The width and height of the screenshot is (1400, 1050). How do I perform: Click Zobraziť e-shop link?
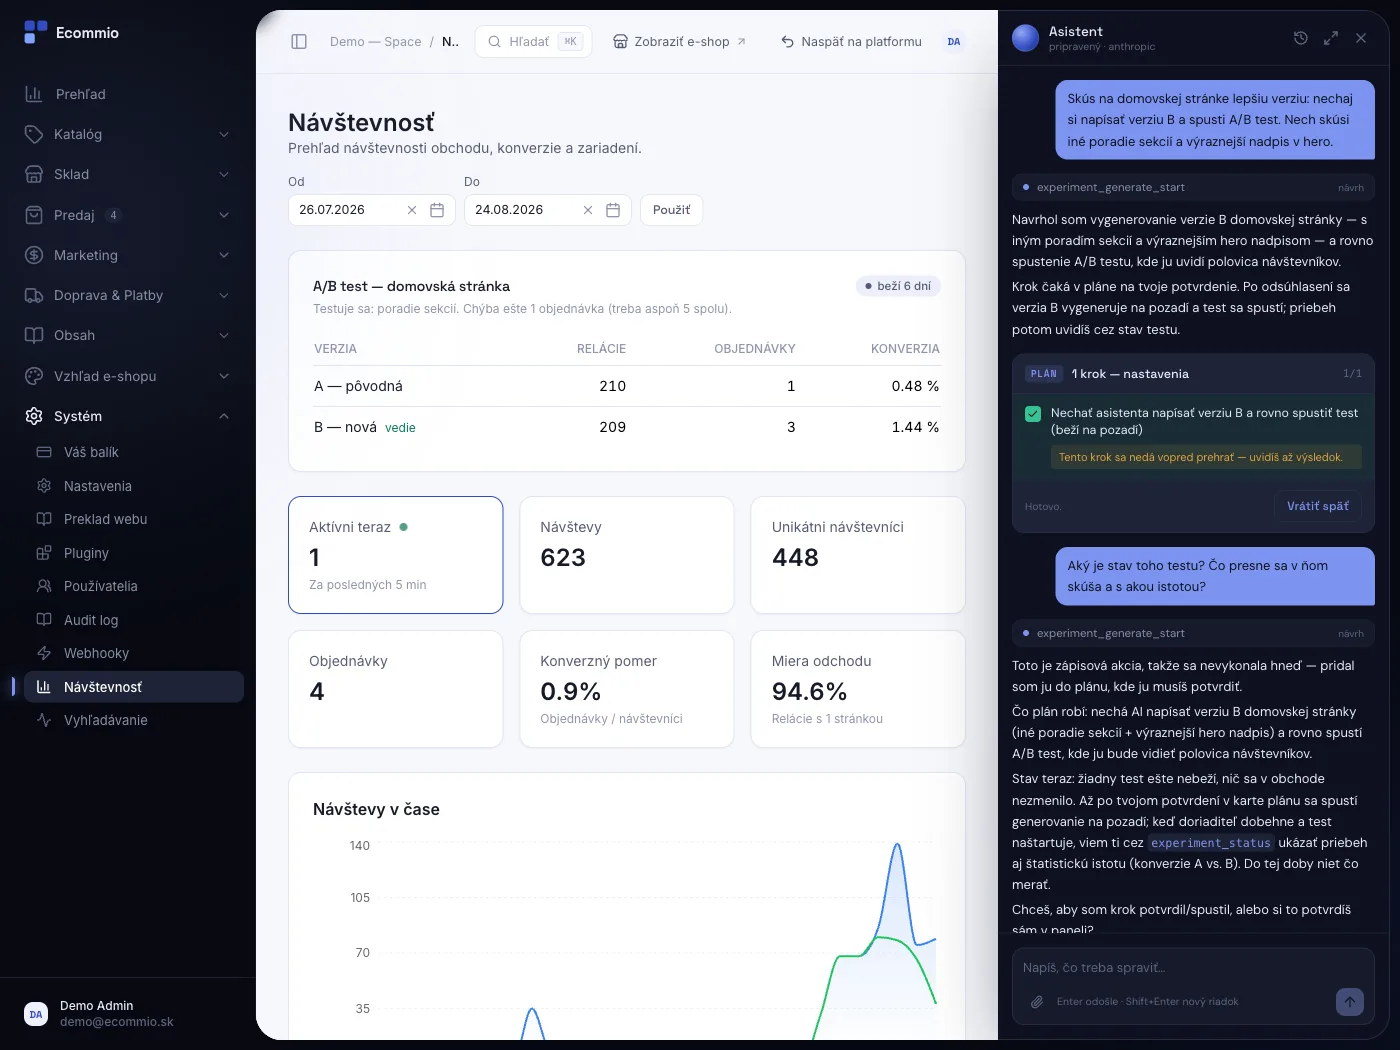tap(679, 42)
